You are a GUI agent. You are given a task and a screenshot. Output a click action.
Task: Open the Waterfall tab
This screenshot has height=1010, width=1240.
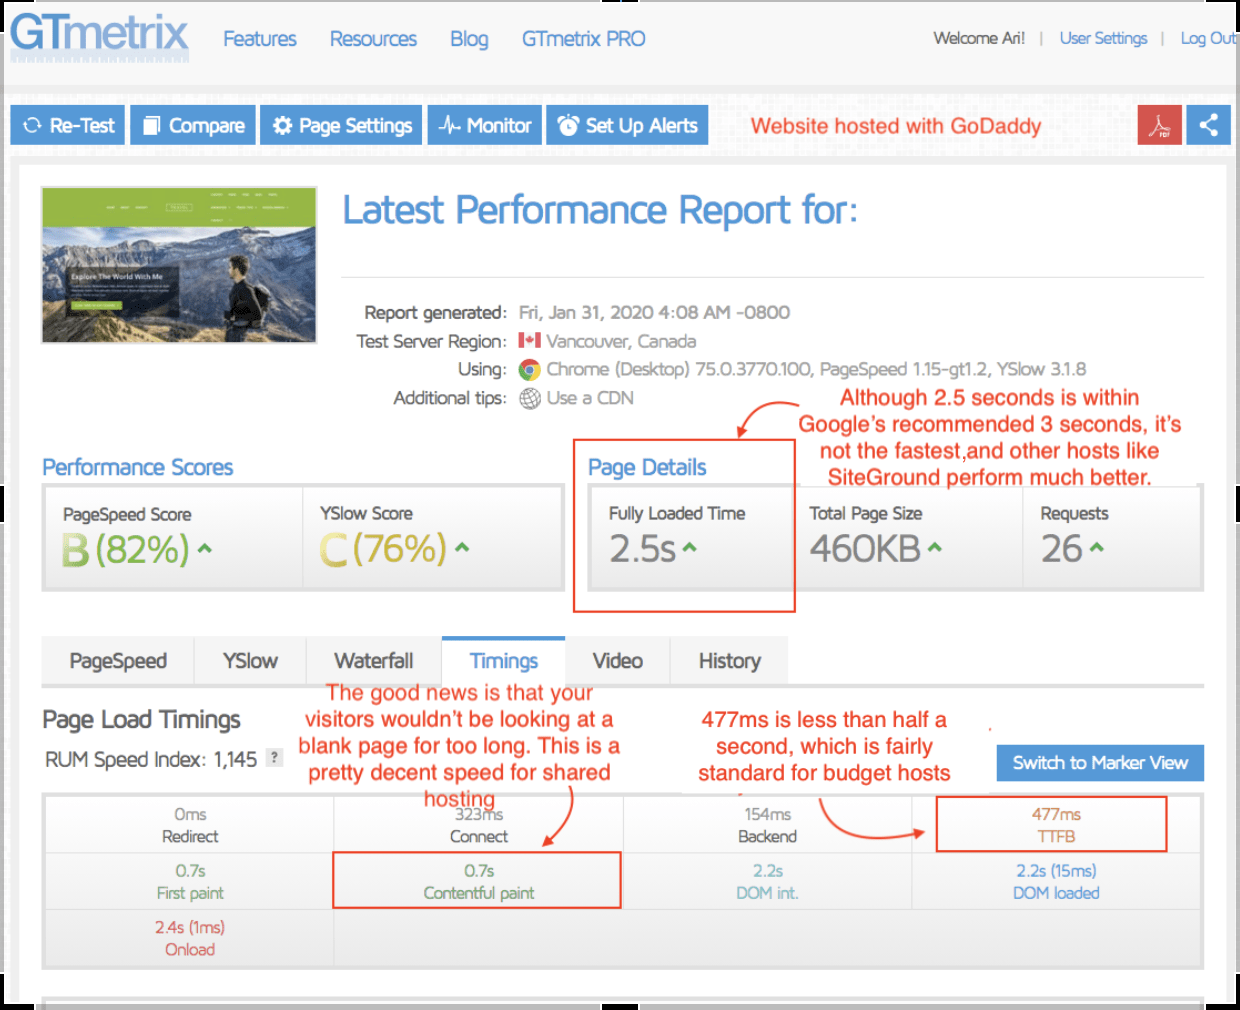(x=373, y=661)
